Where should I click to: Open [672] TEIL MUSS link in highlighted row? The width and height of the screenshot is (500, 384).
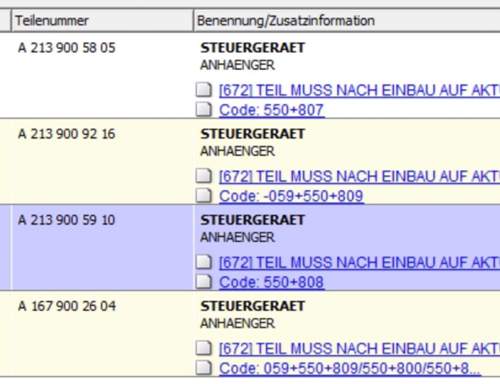359,263
